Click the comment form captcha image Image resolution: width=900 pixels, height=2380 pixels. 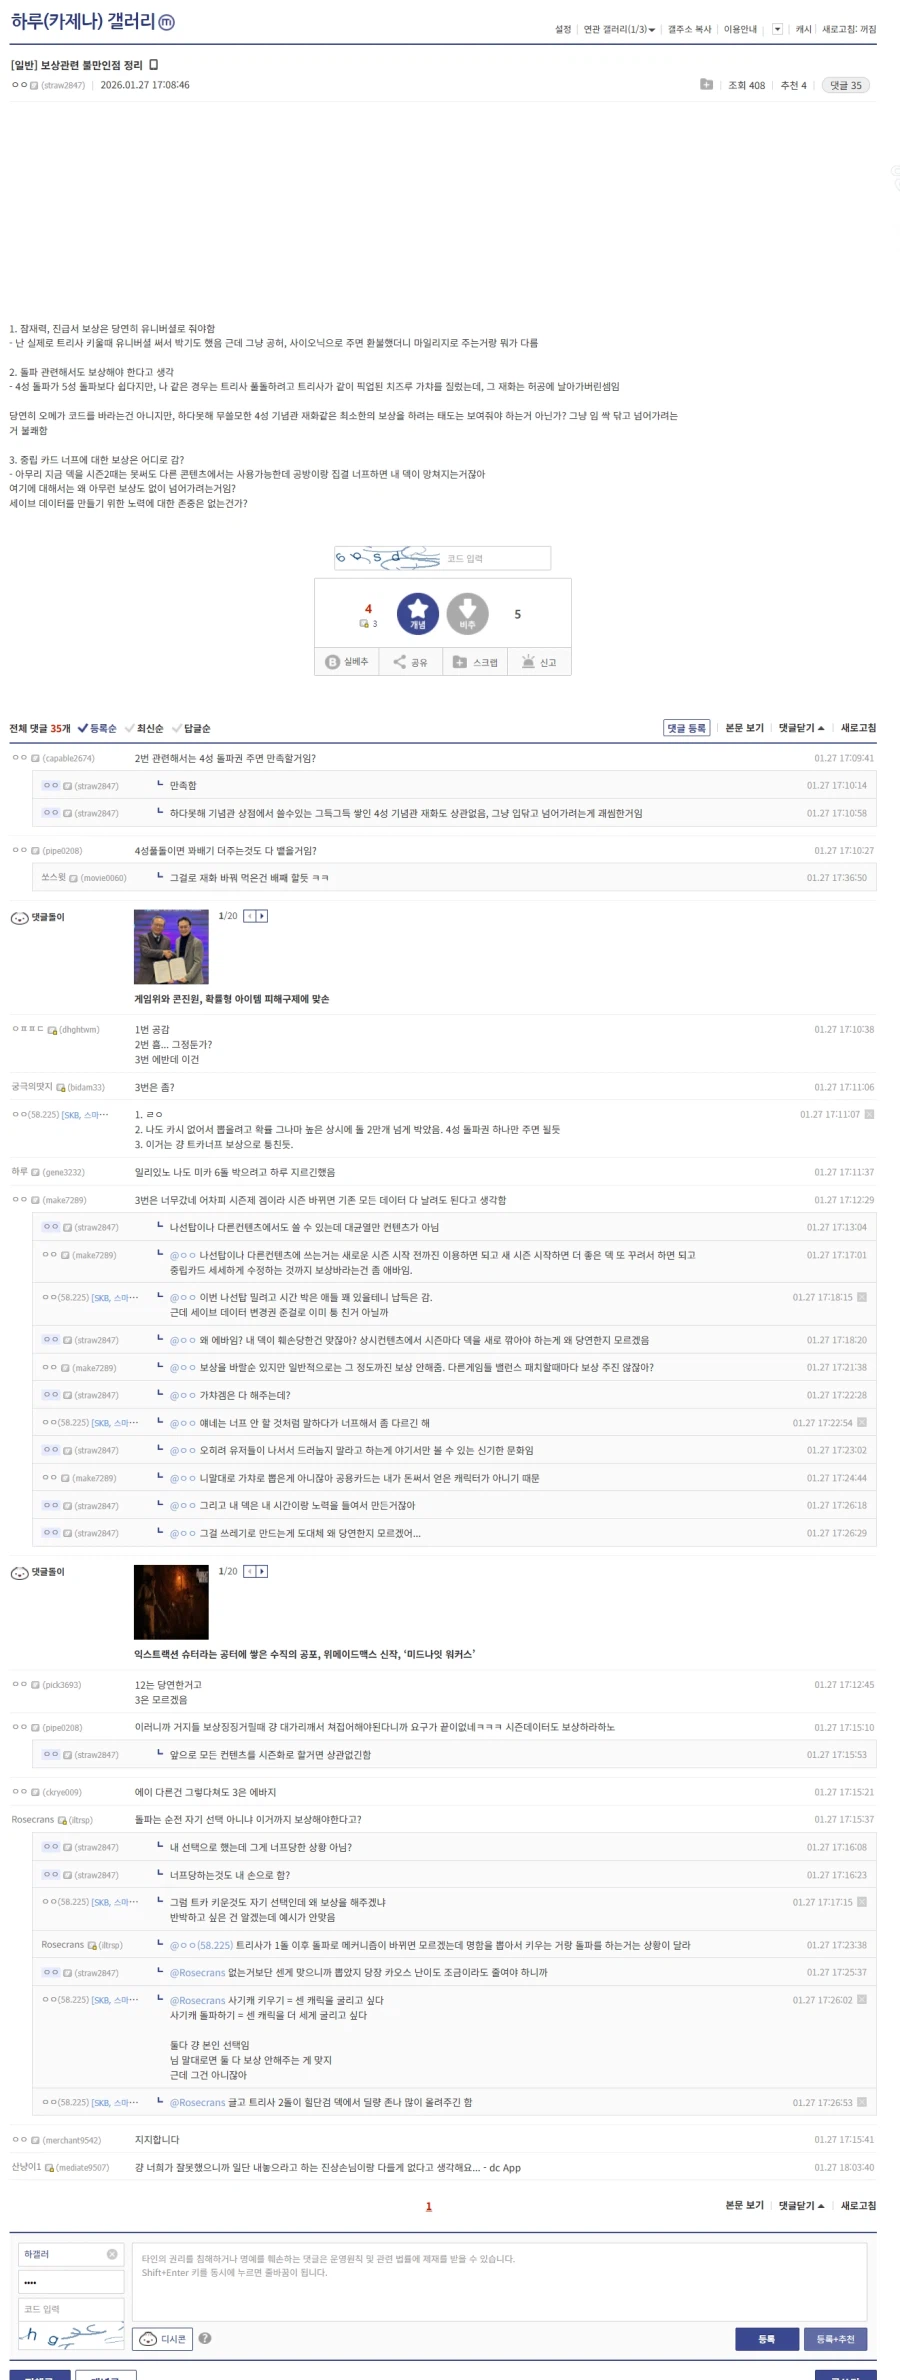(71, 2337)
